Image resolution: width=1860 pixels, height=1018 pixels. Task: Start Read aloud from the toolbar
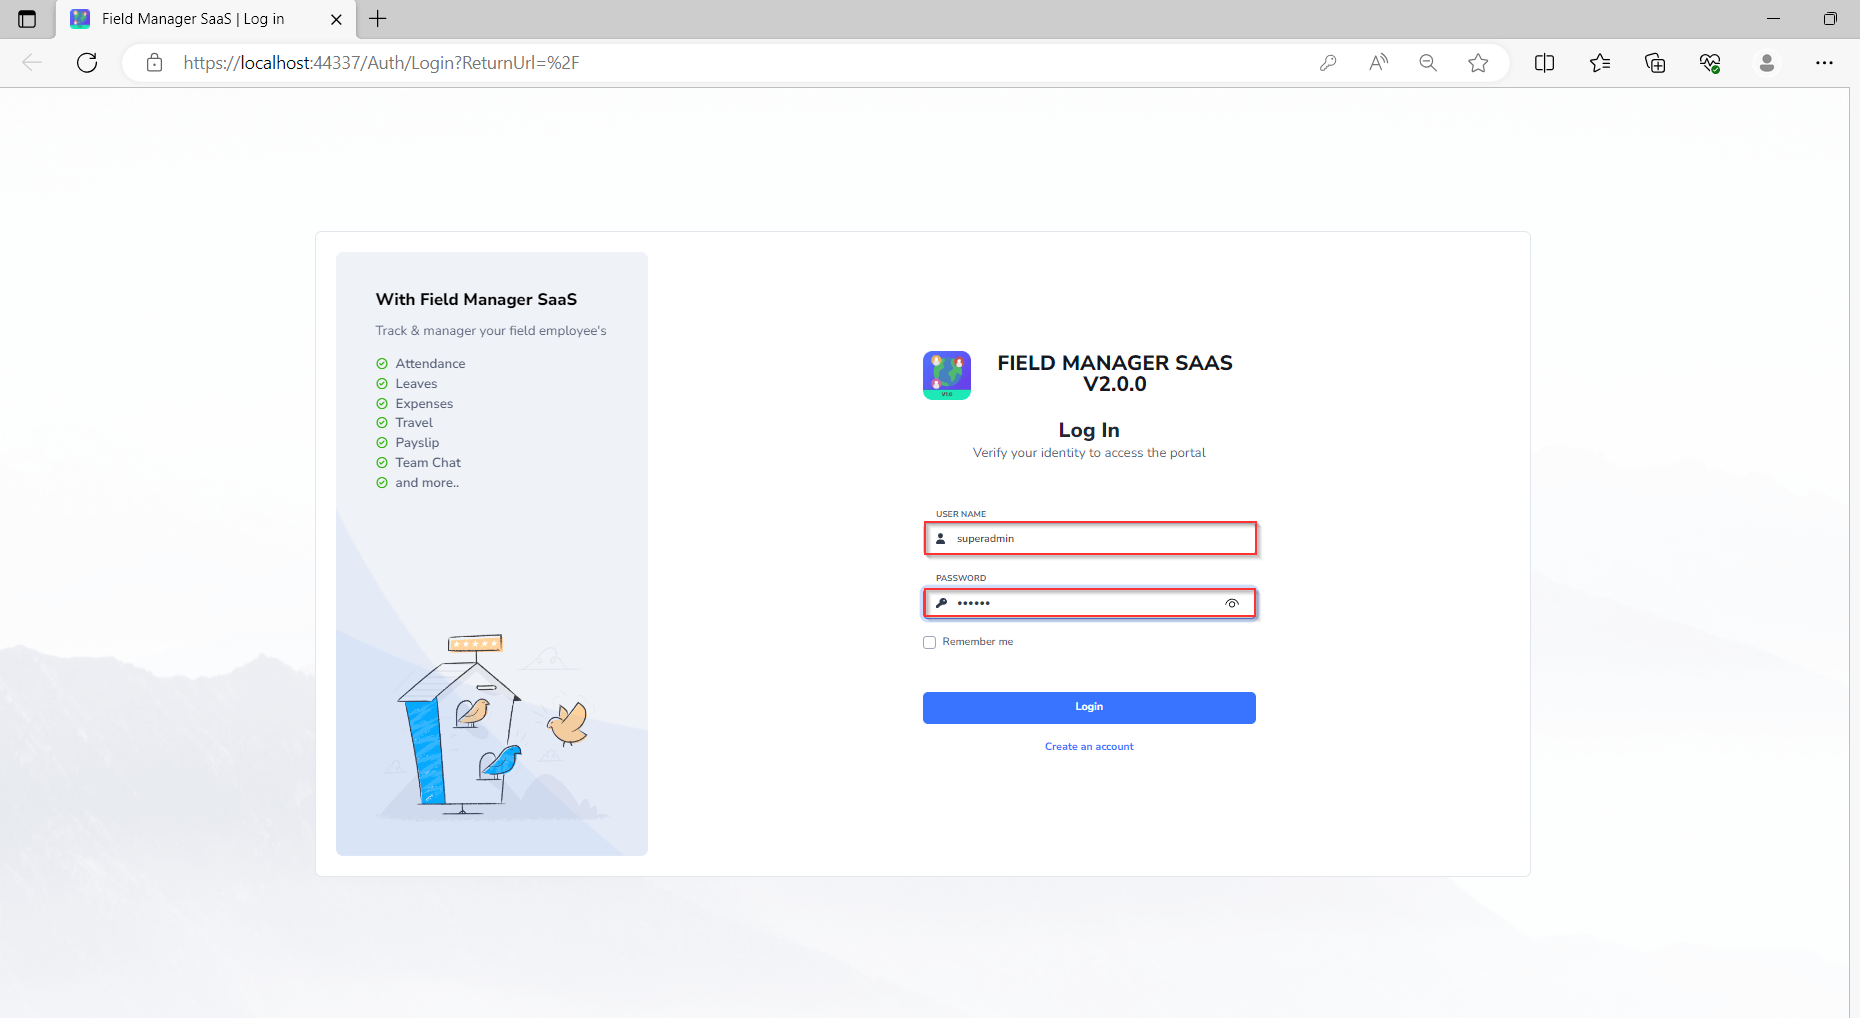pyautogui.click(x=1378, y=62)
